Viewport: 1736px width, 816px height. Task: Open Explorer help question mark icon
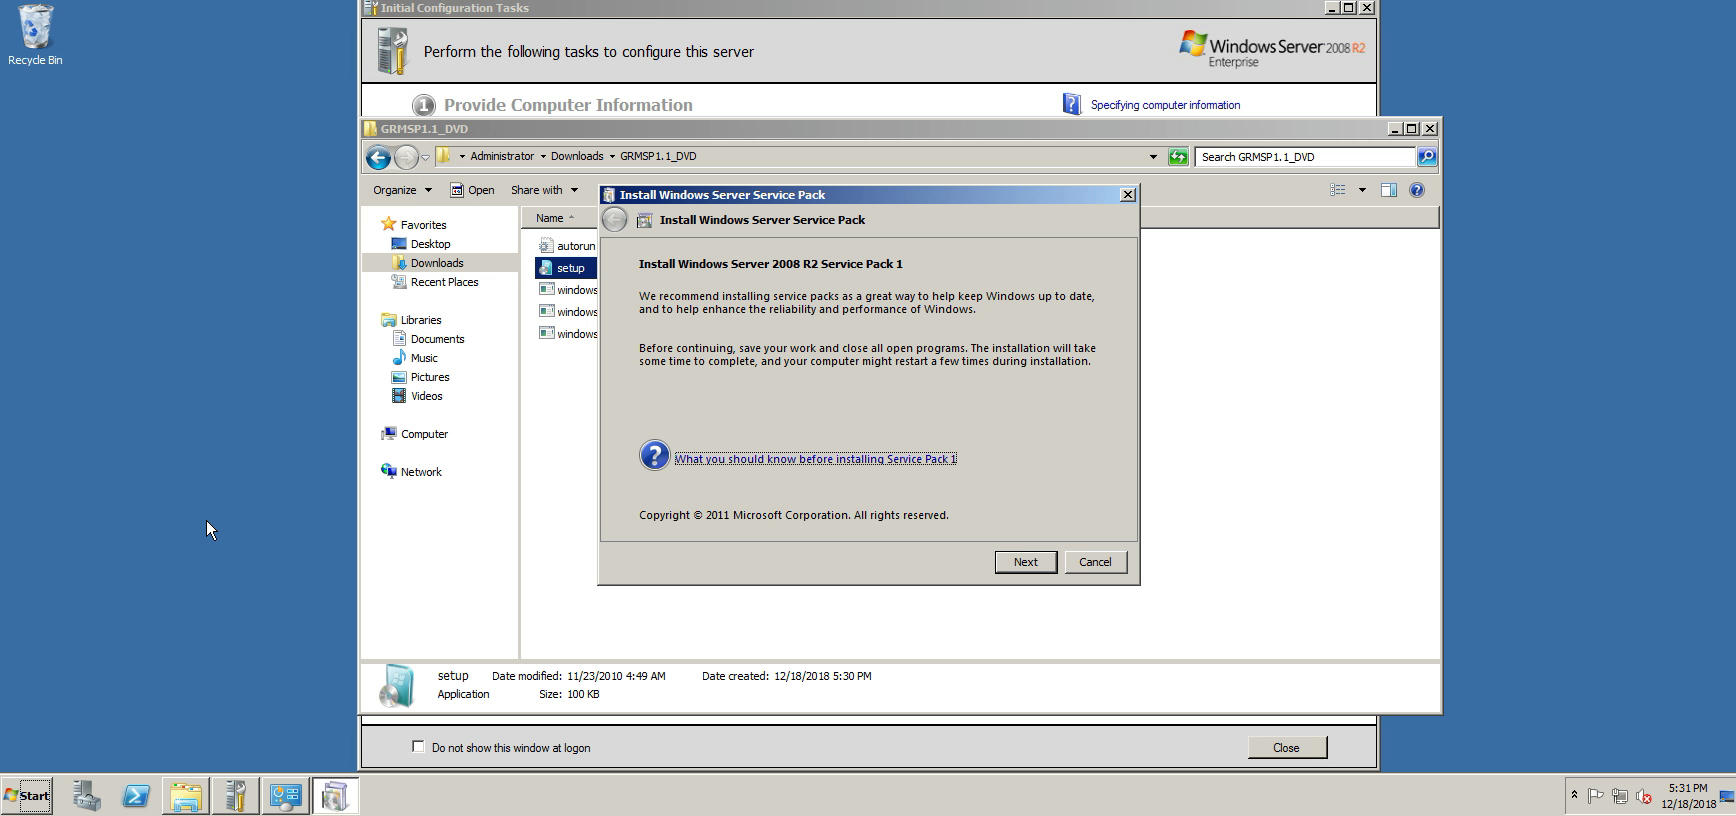[1417, 190]
